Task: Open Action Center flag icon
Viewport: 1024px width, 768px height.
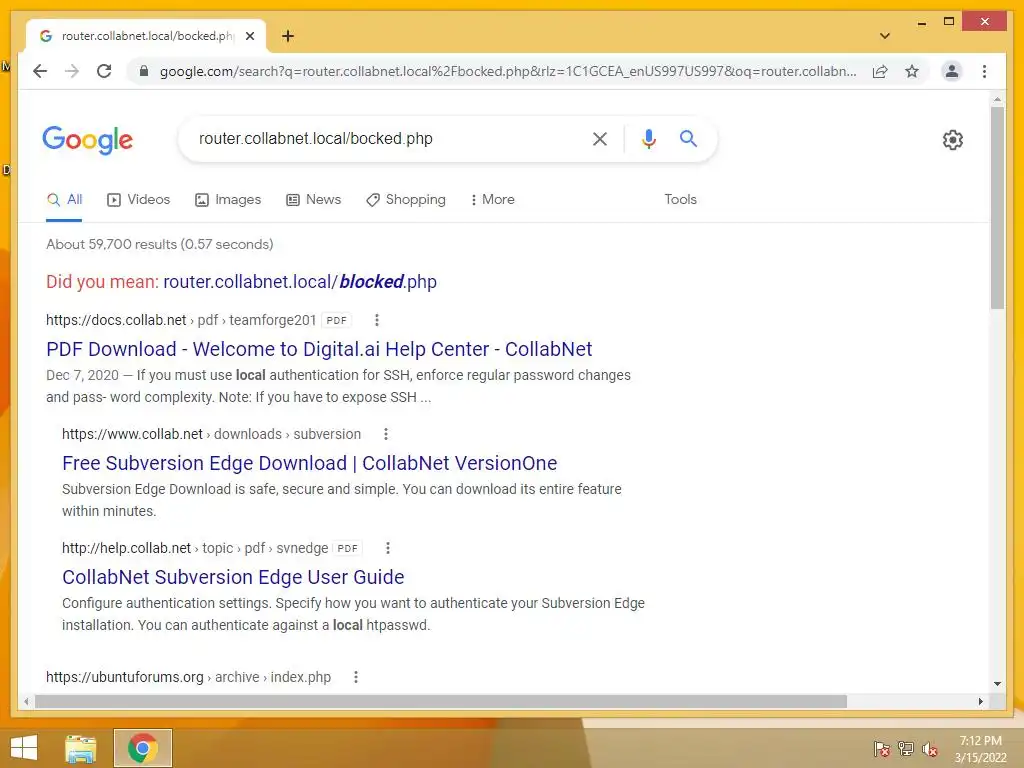Action: click(882, 749)
